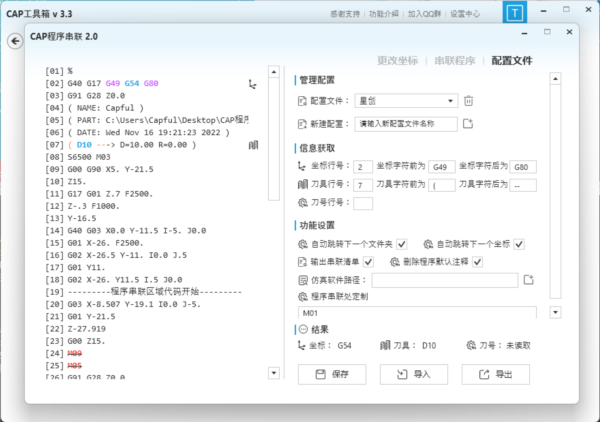Viewport: 600px width, 422px height.
Task: Click gear icon next to 程序串联处定制
Action: (303, 297)
